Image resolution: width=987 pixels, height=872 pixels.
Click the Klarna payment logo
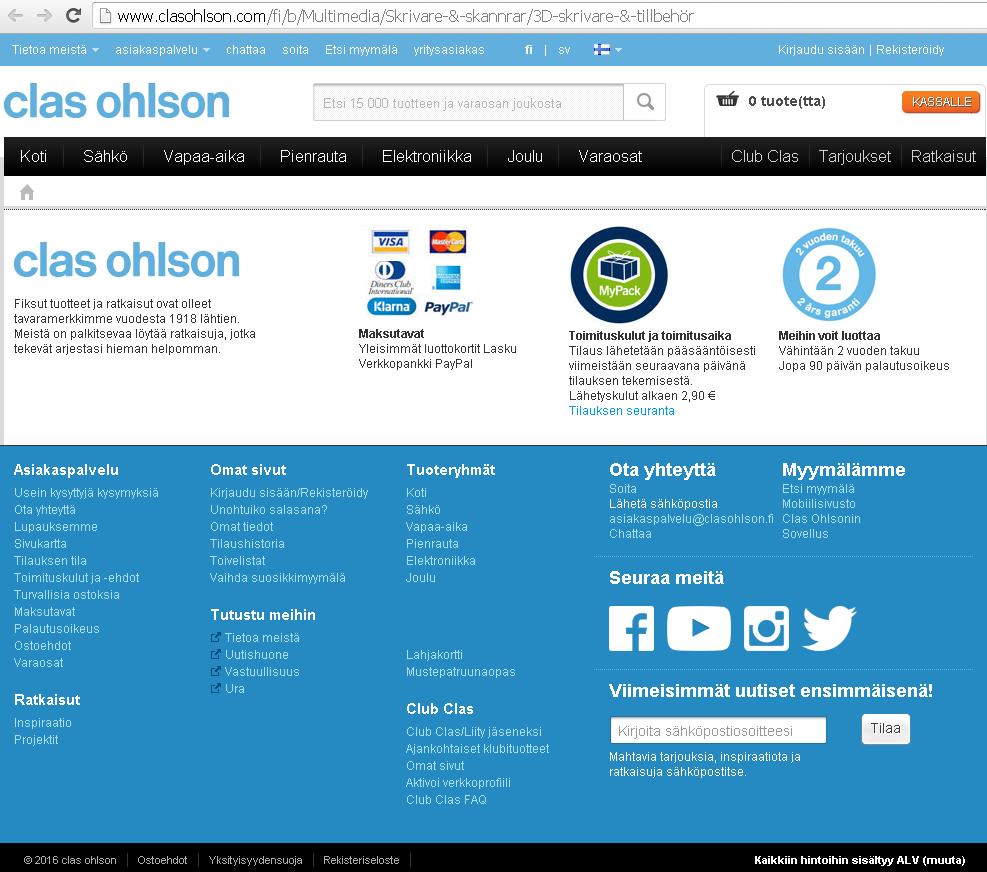[392, 307]
